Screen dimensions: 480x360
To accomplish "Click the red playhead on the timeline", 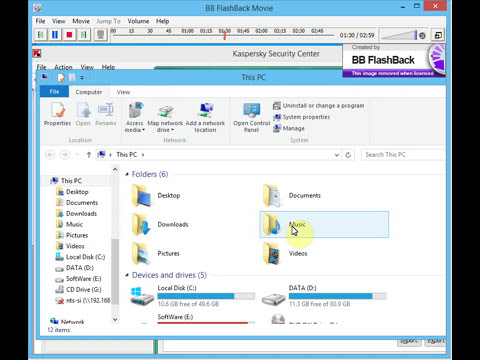I will tap(225, 35).
